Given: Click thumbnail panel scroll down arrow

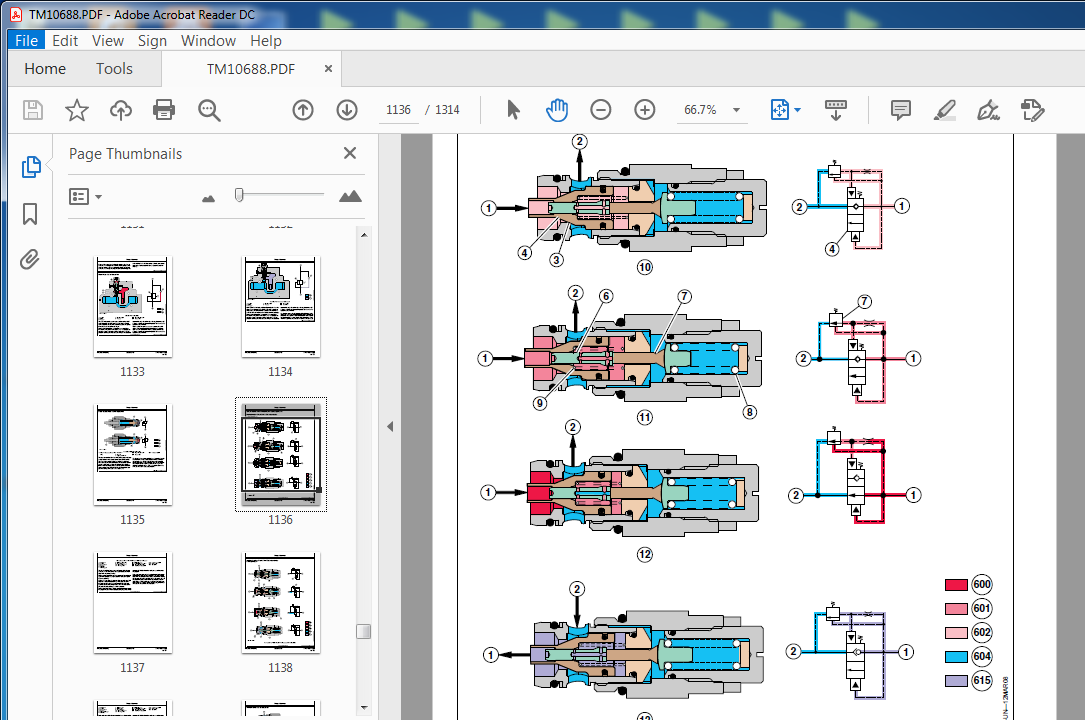Looking at the screenshot, I should coord(364,708).
